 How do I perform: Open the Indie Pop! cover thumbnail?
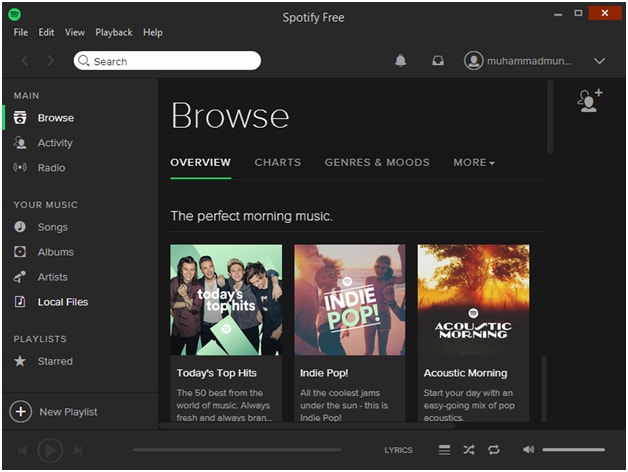coord(350,300)
